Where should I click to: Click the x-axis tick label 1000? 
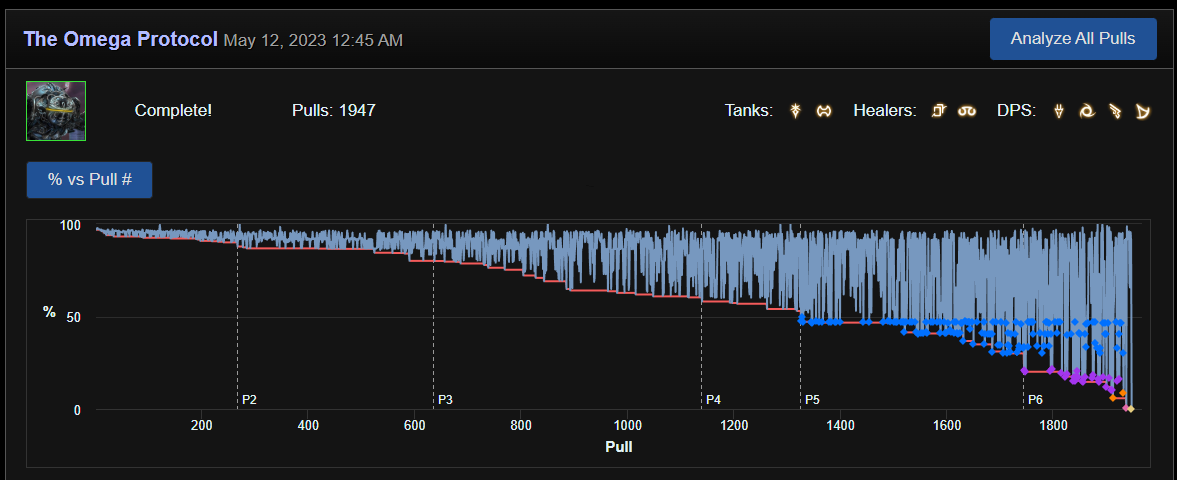pyautogui.click(x=627, y=425)
